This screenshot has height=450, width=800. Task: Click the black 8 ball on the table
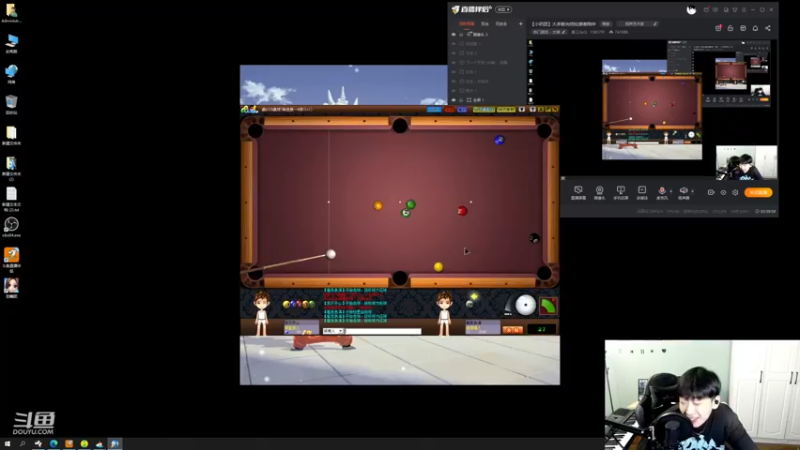click(x=534, y=238)
